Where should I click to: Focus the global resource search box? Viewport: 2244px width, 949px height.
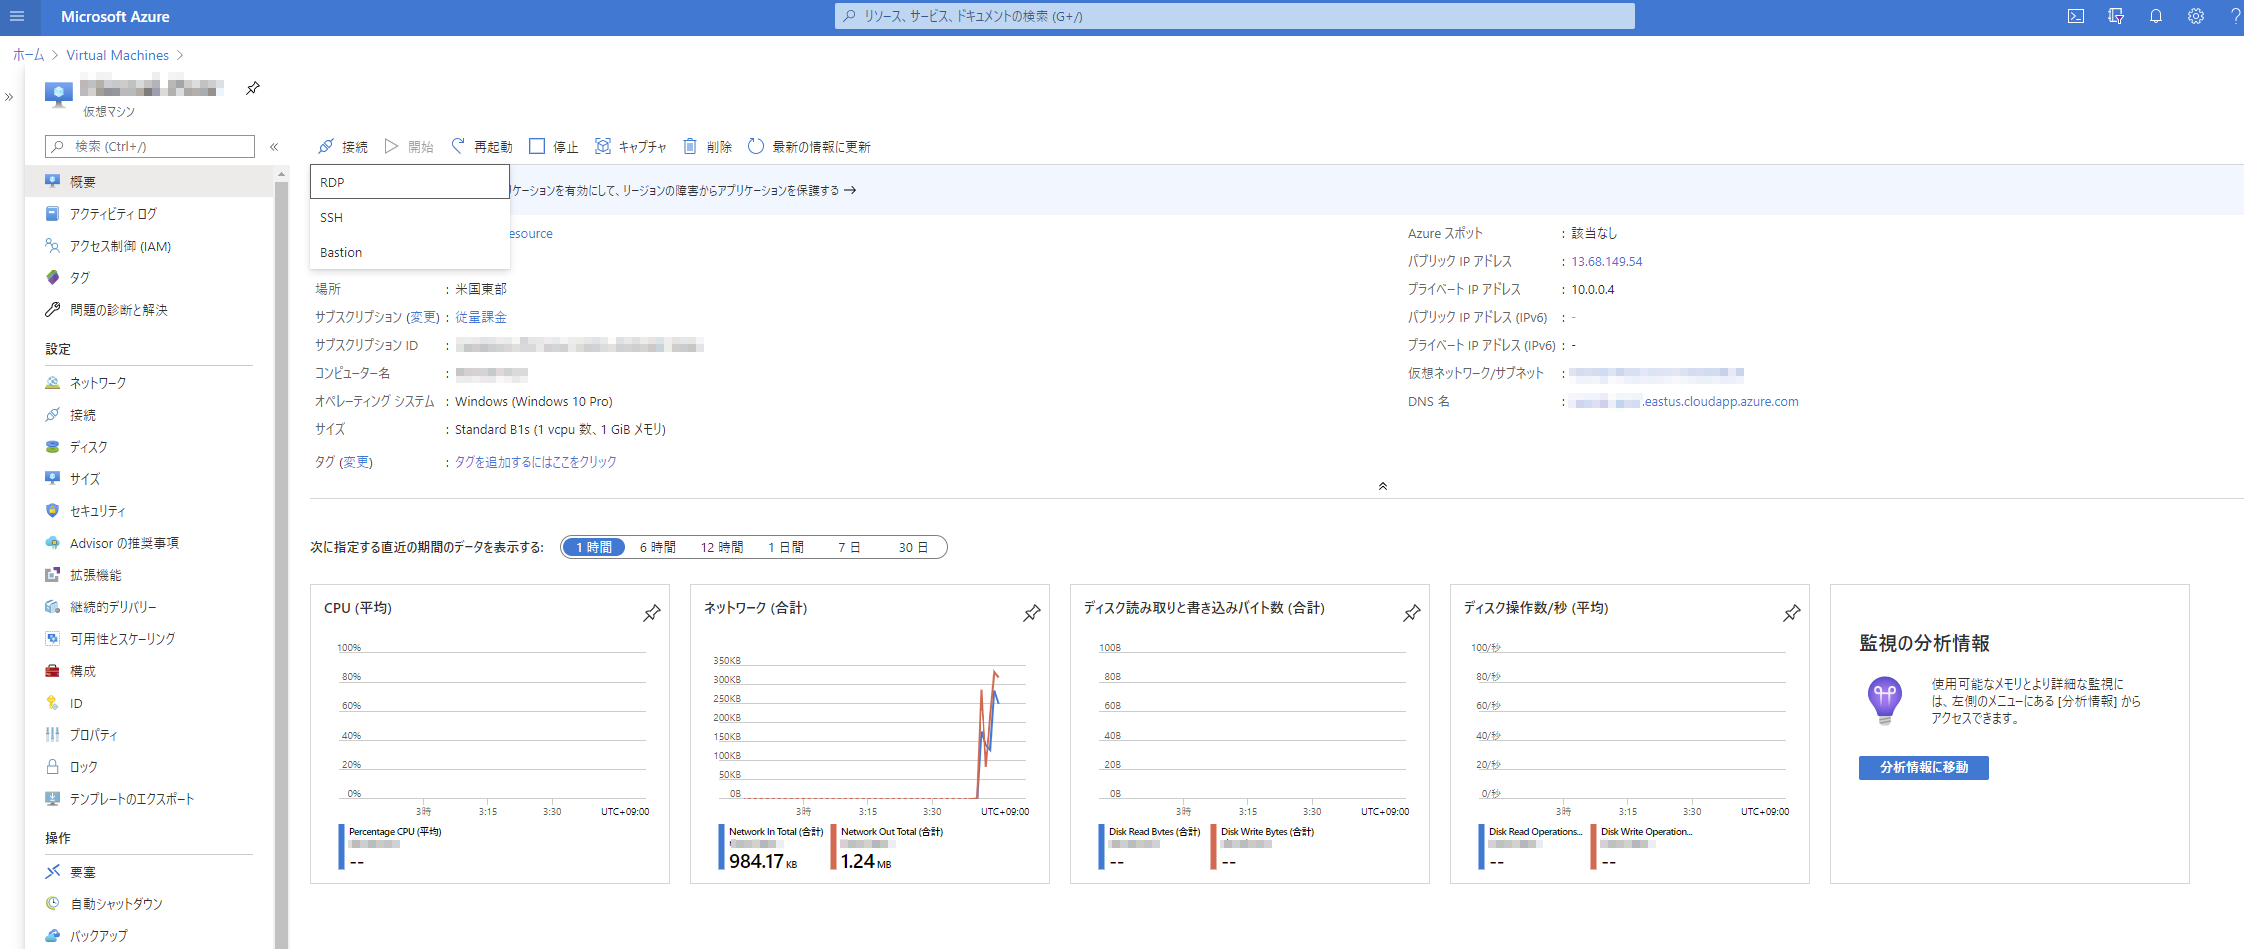pyautogui.click(x=1235, y=16)
